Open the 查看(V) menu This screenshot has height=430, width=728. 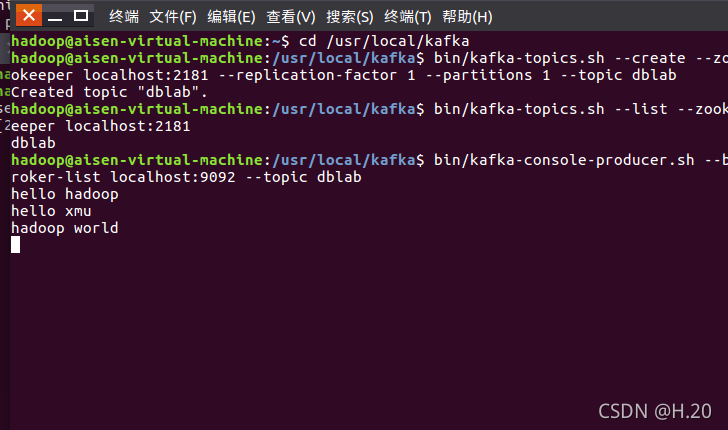click(291, 17)
